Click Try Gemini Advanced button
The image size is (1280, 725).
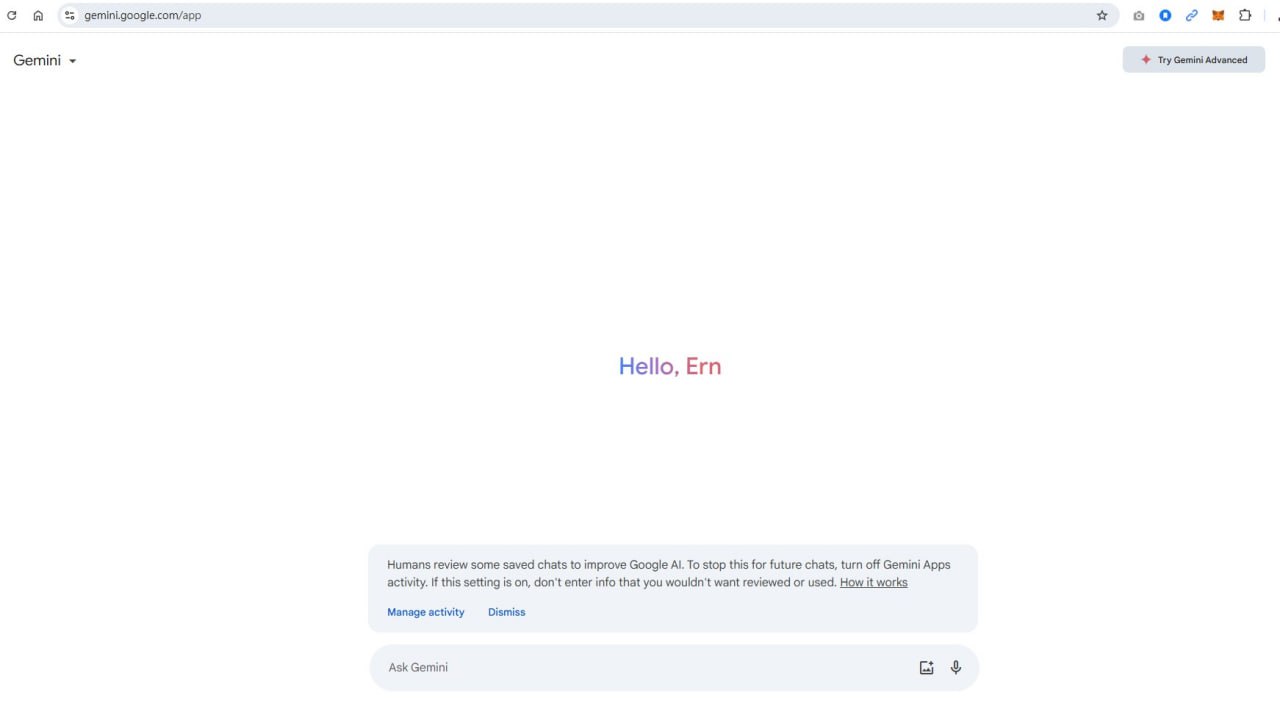1193,60
